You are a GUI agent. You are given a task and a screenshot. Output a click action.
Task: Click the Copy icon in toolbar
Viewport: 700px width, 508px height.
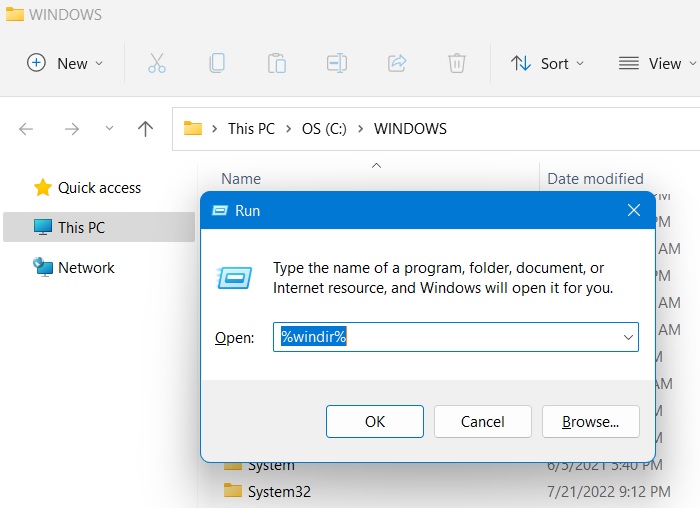click(x=217, y=63)
